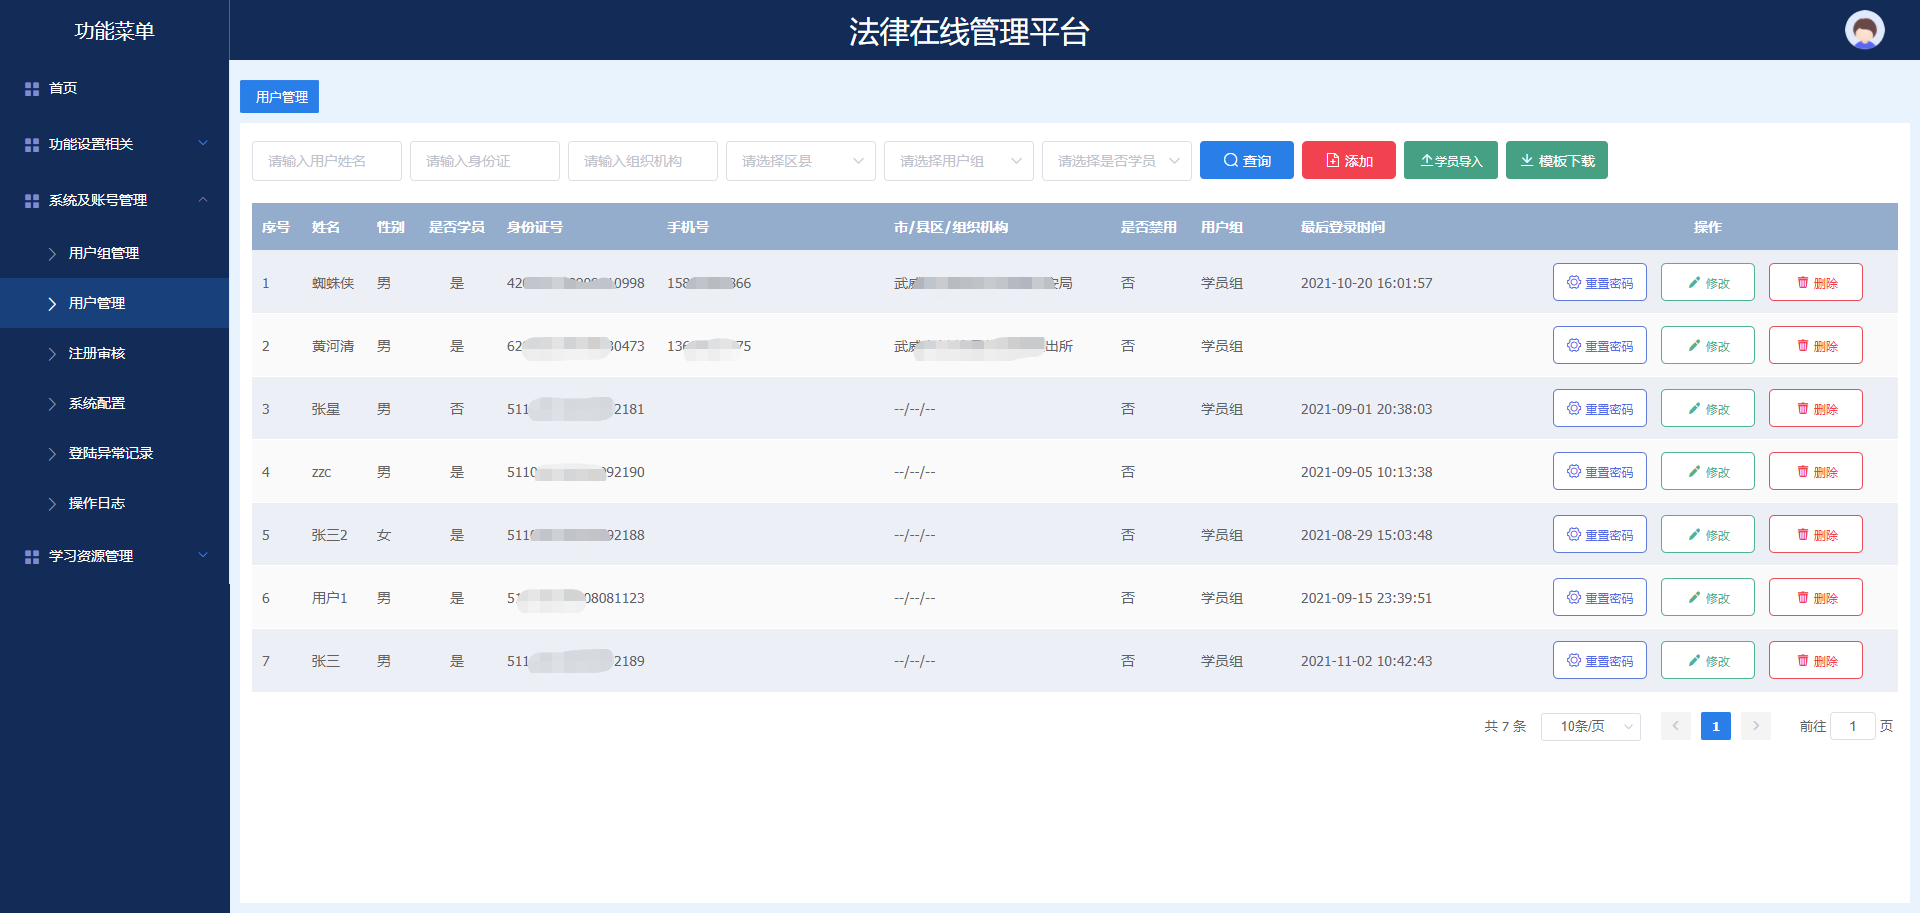This screenshot has width=1920, height=913.
Task: Reset password for user 蜘蛛侠
Action: 1600,282
